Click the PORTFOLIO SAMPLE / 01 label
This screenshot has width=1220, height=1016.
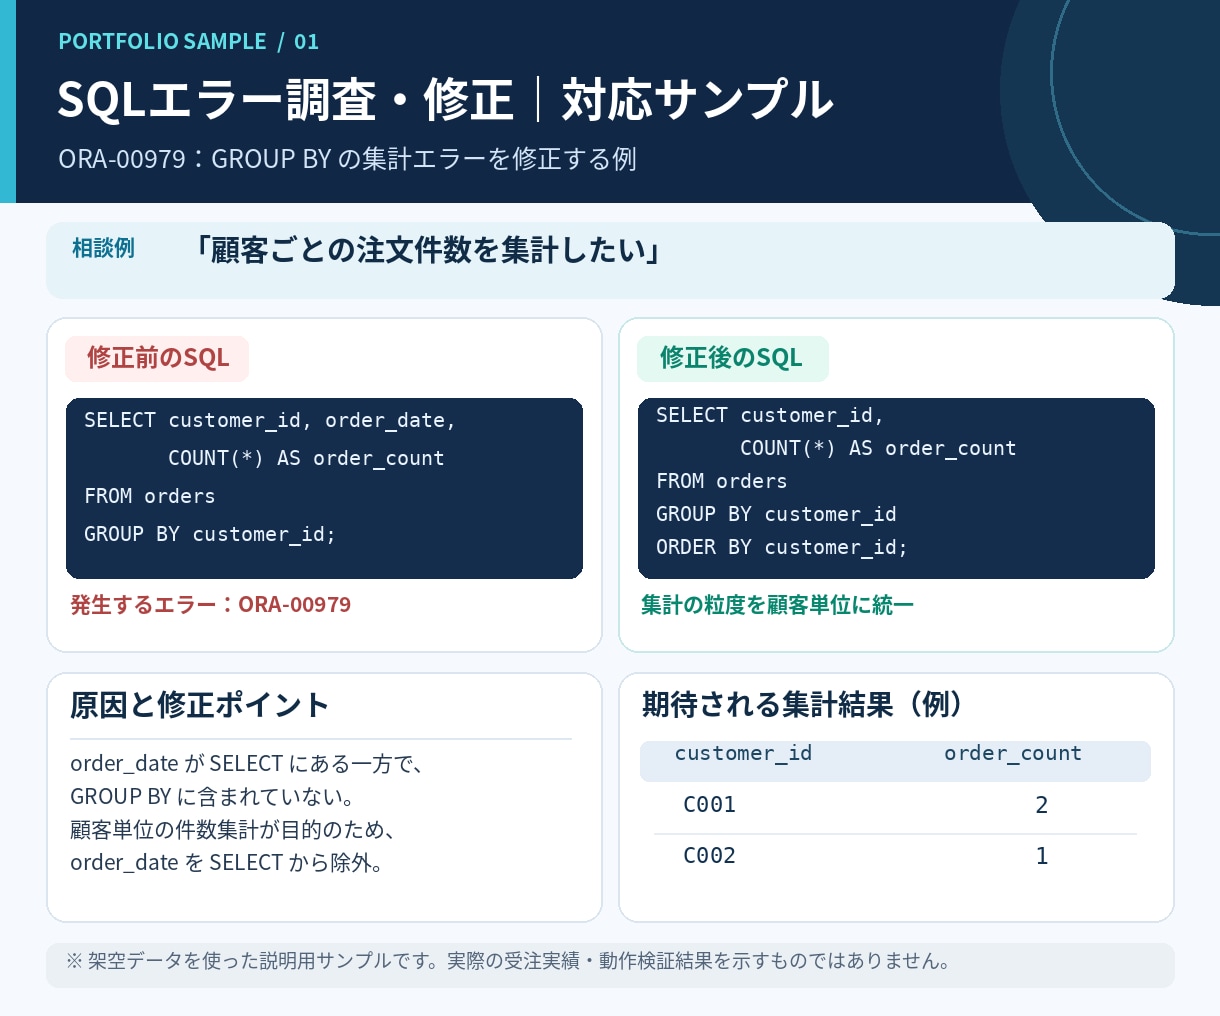[x=188, y=42]
